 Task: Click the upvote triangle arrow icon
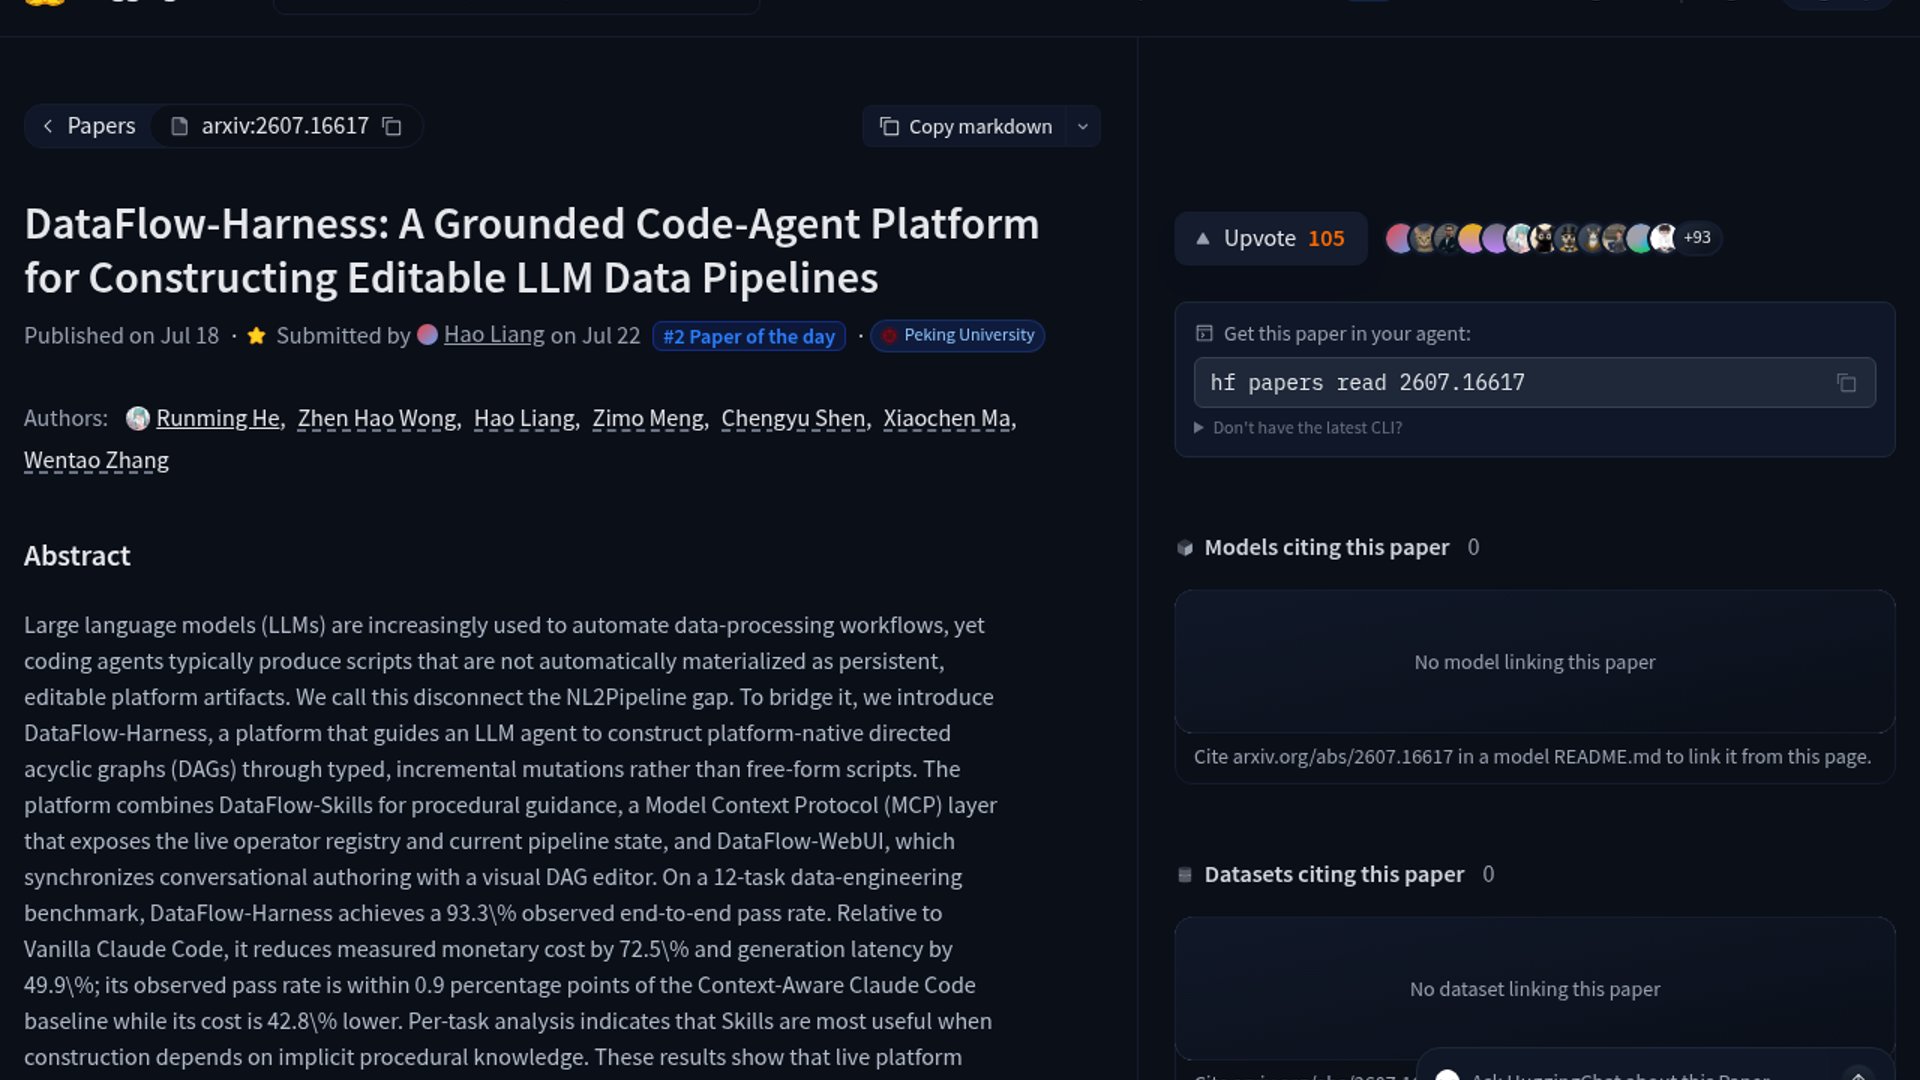pyautogui.click(x=1203, y=239)
